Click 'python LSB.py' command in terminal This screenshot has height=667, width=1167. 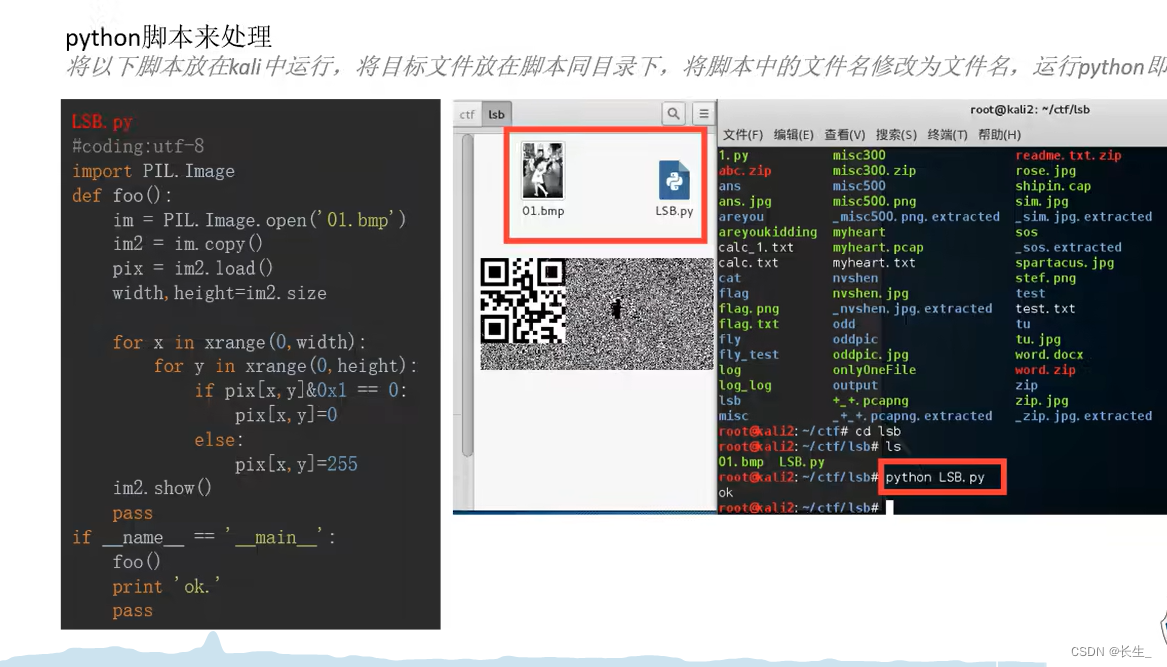(x=935, y=477)
